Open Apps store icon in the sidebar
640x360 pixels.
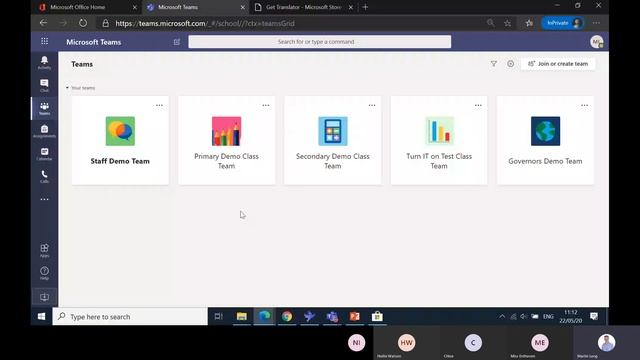click(44, 250)
